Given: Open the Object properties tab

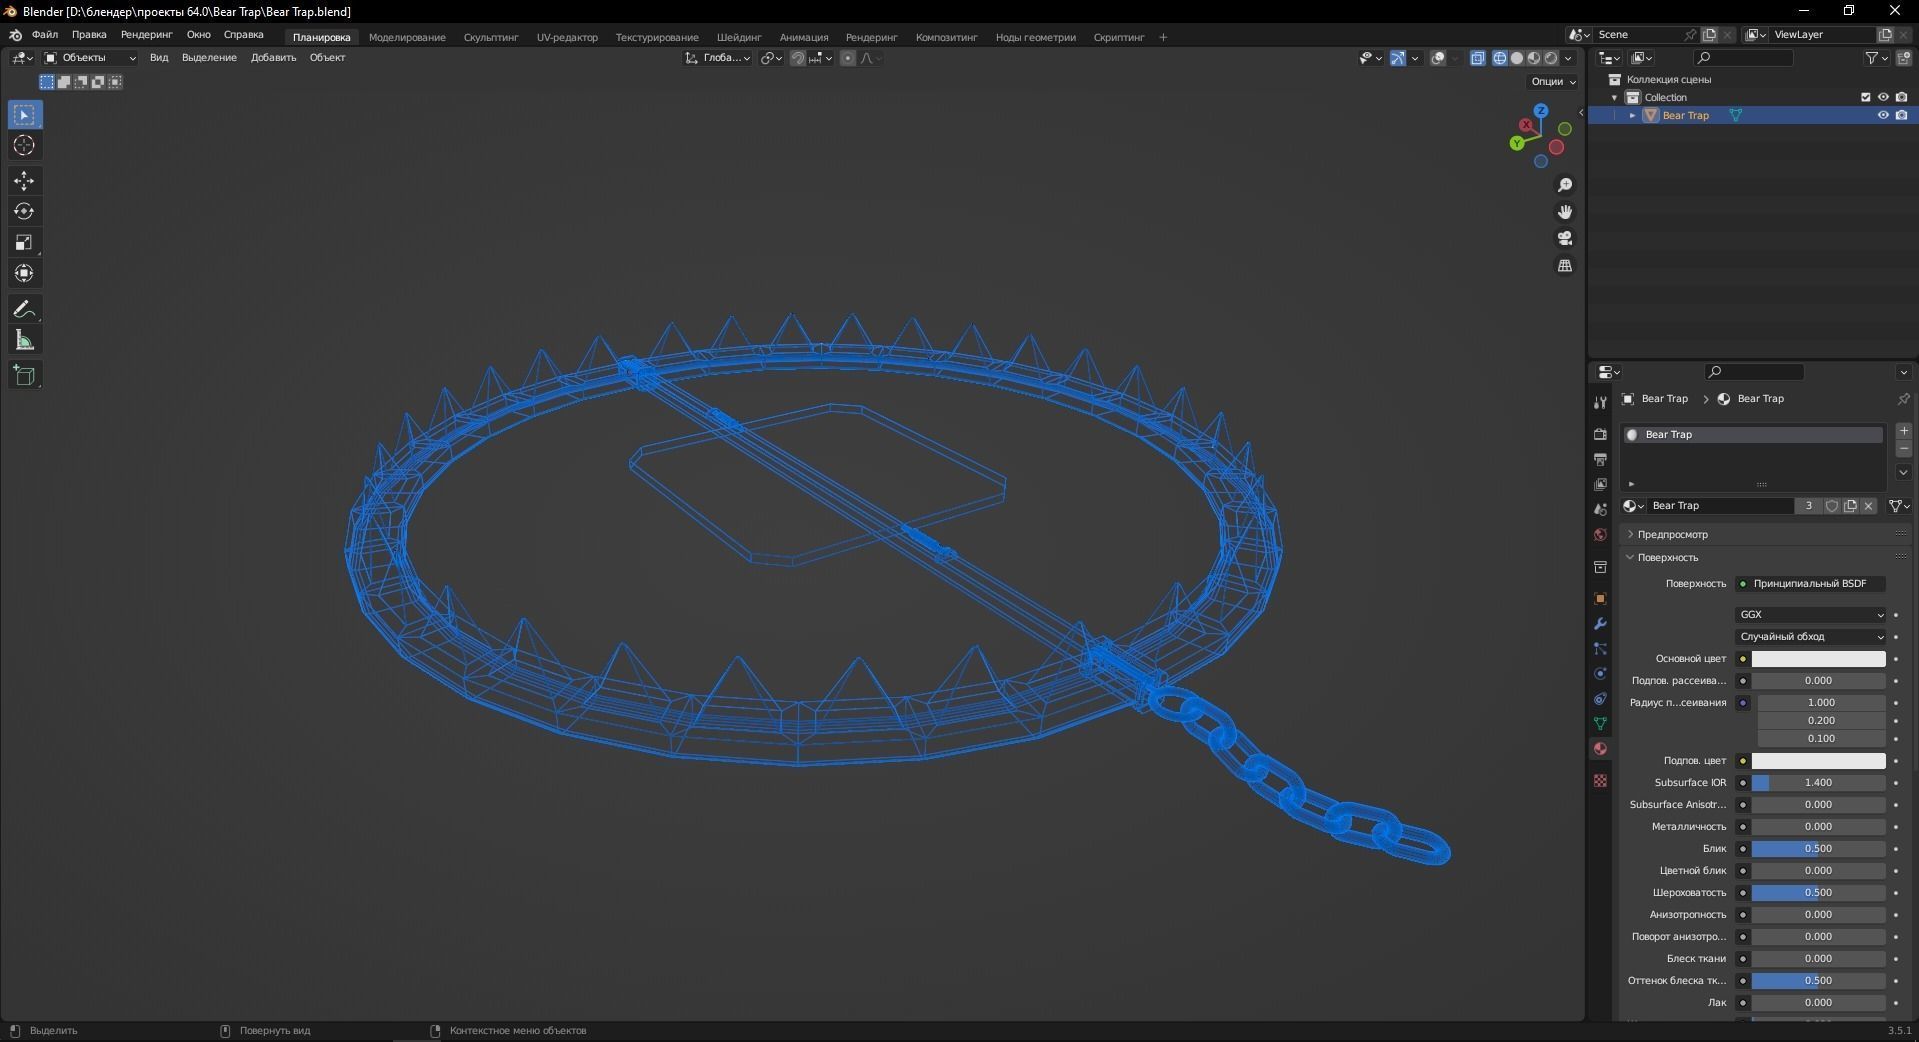Looking at the screenshot, I should (x=1600, y=598).
